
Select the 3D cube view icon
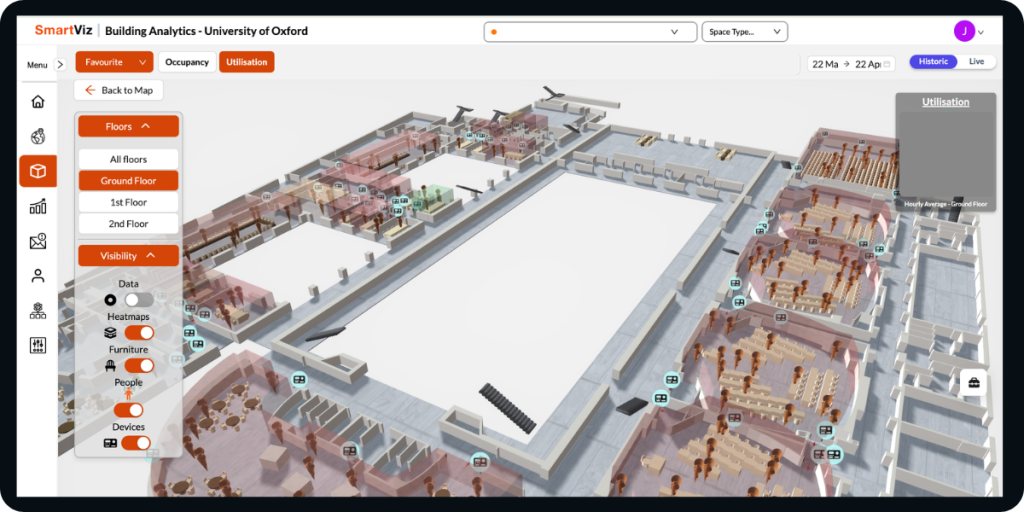point(38,171)
